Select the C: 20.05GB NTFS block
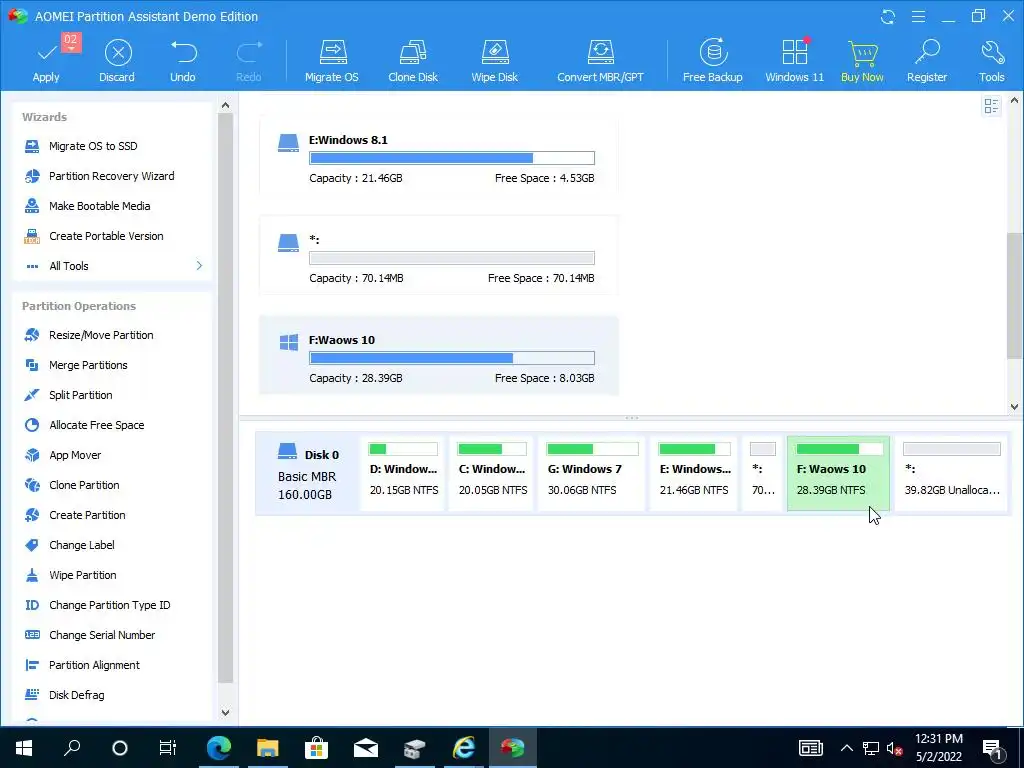The width and height of the screenshot is (1024, 768). (x=492, y=474)
